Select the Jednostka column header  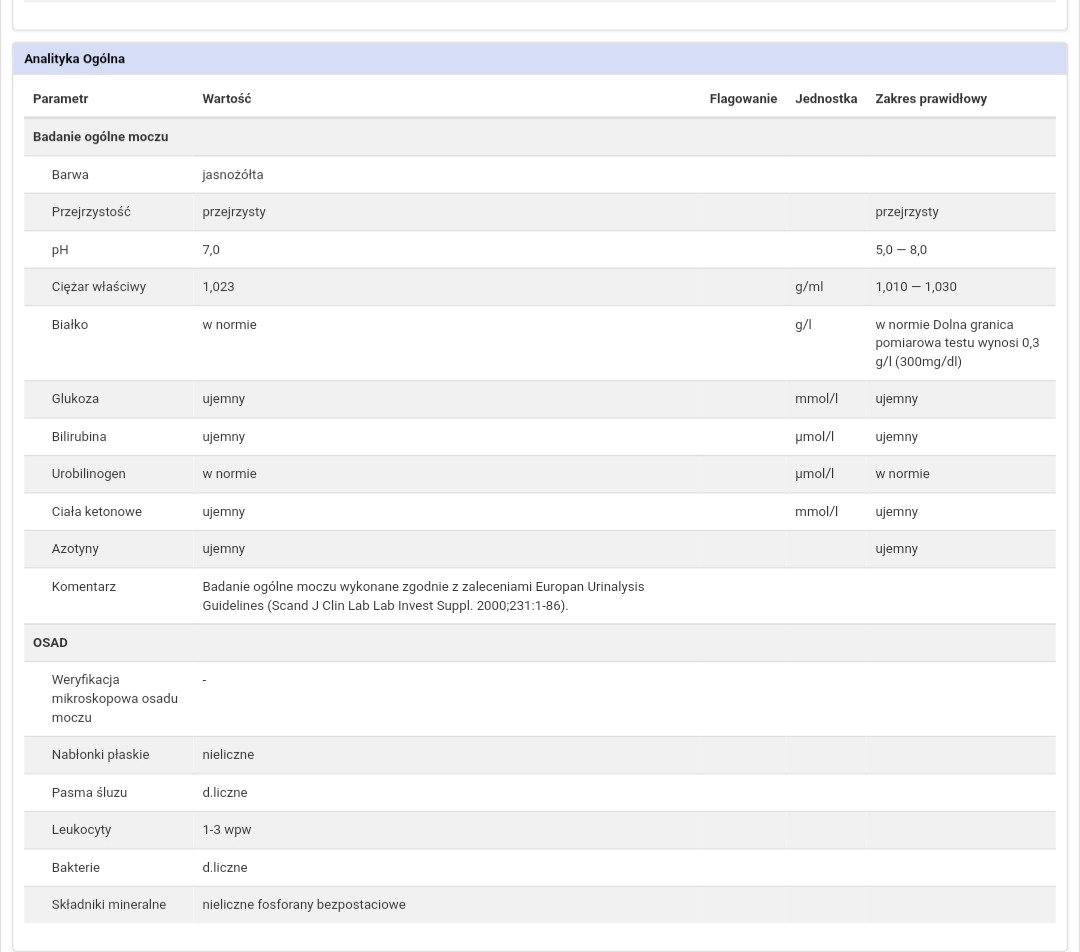tap(825, 99)
